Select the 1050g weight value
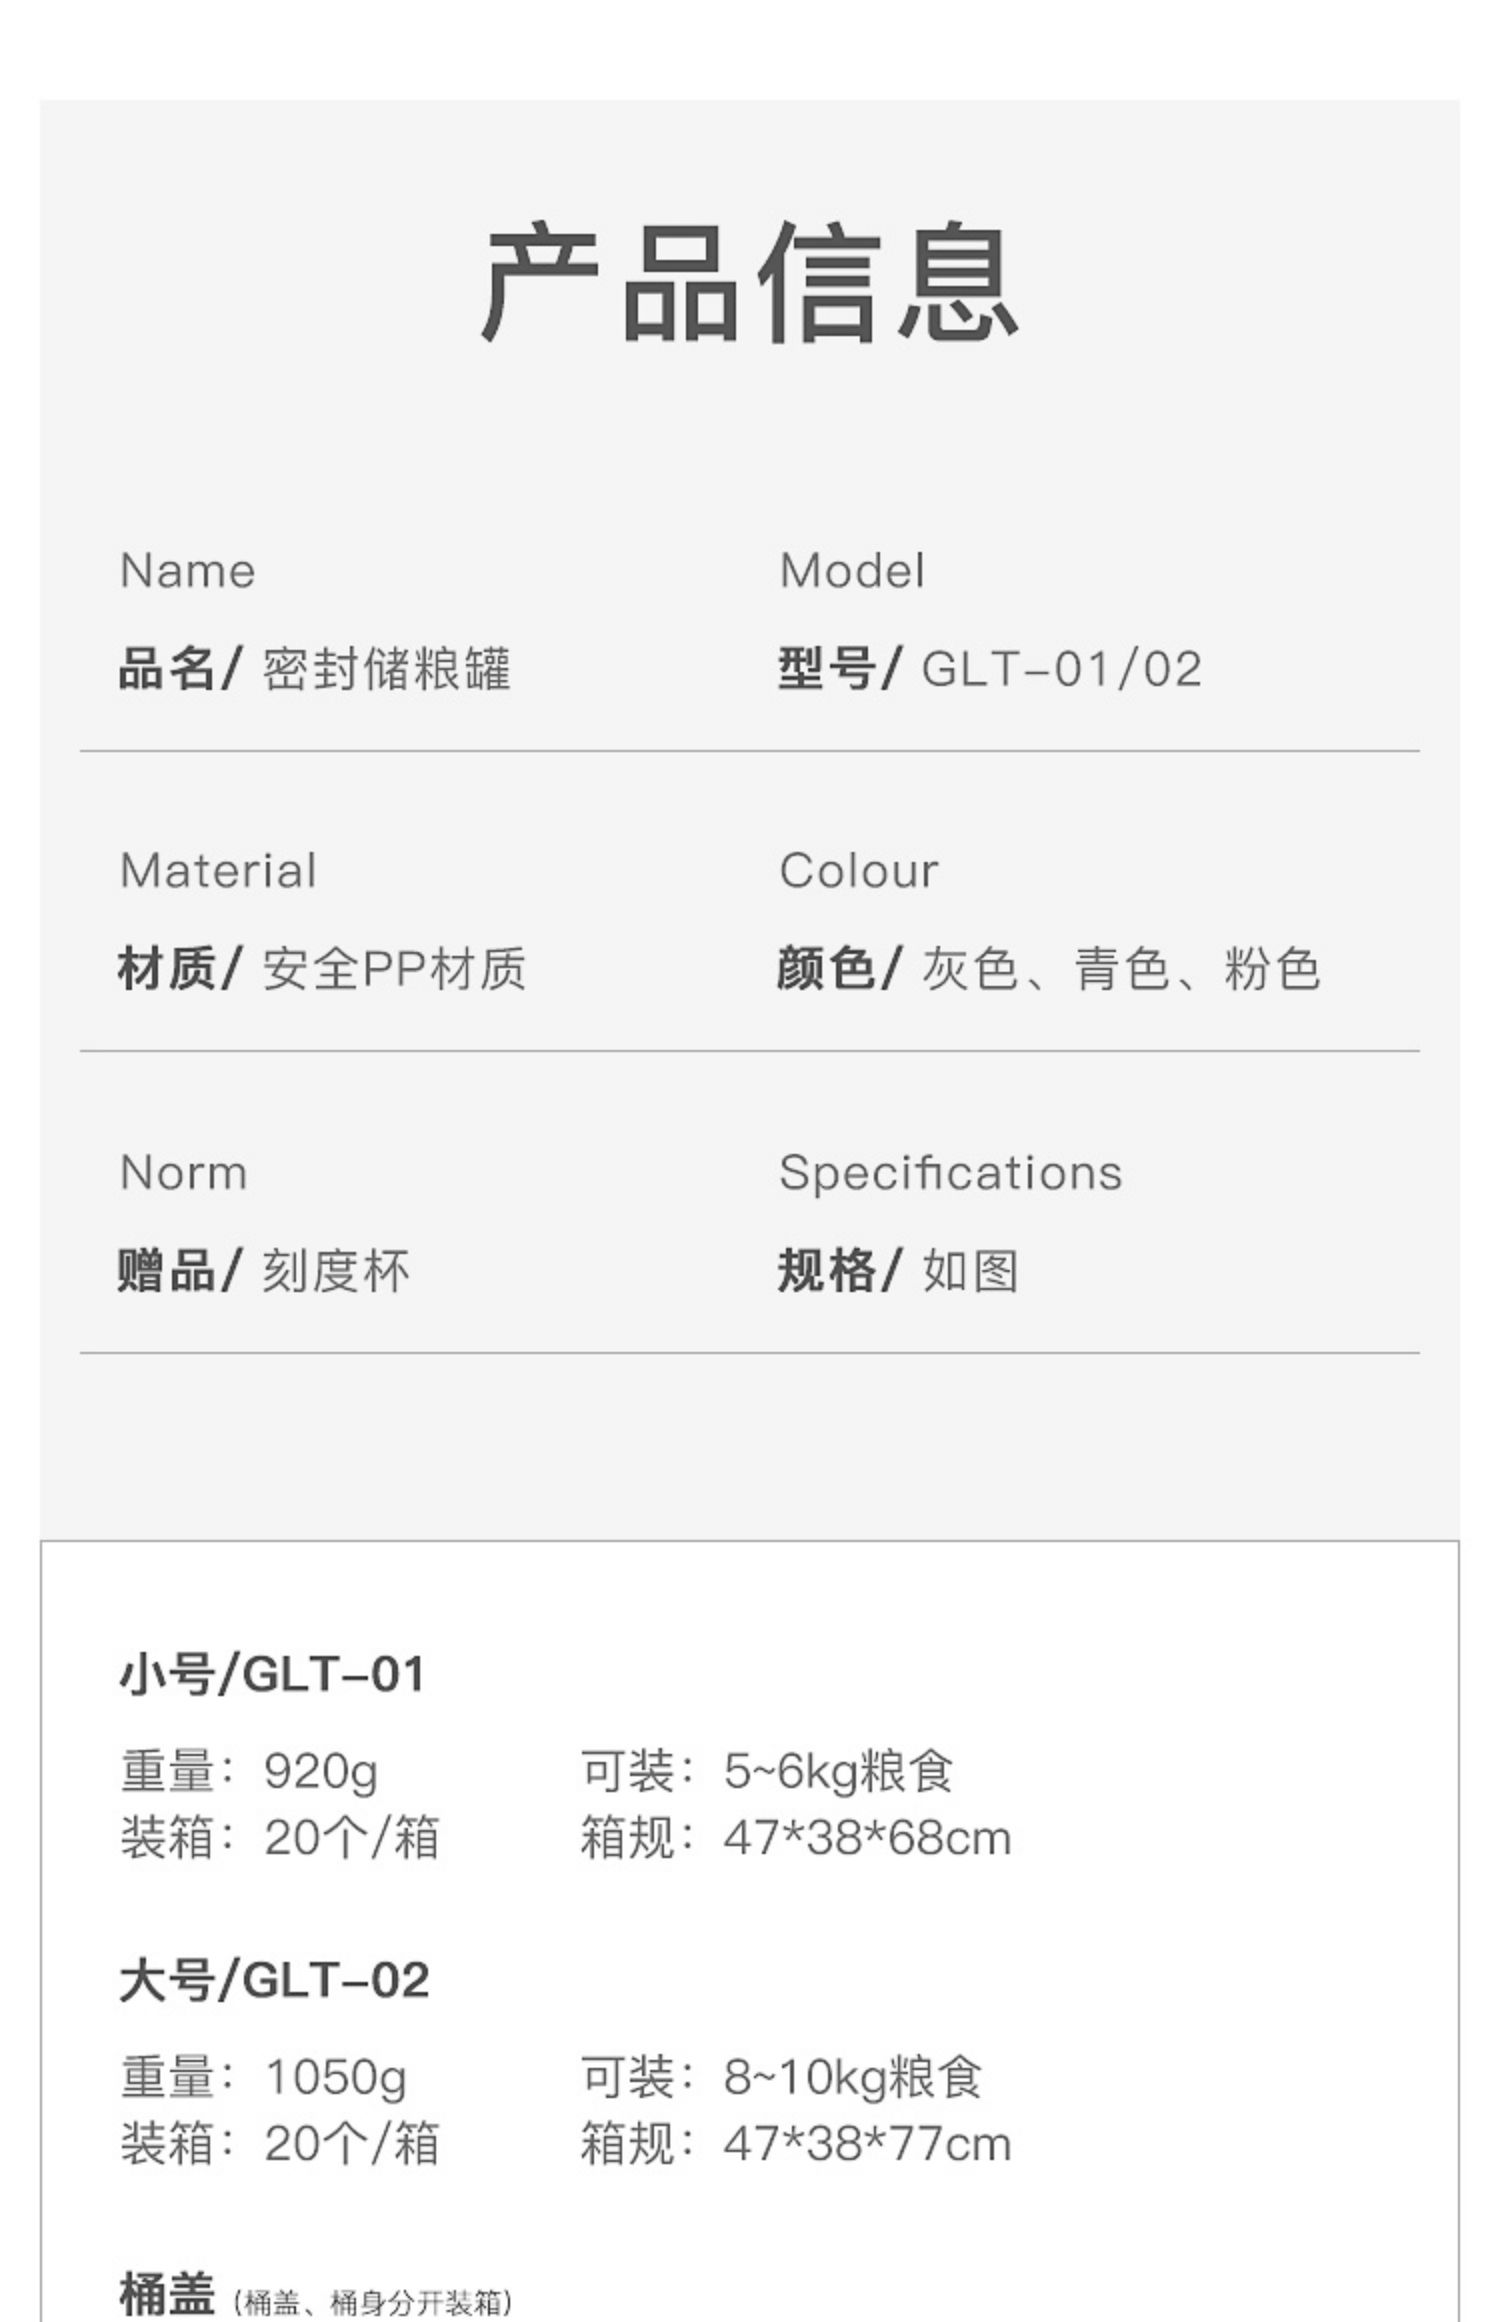Viewport: 1500px width, 2322px height. tap(335, 2078)
